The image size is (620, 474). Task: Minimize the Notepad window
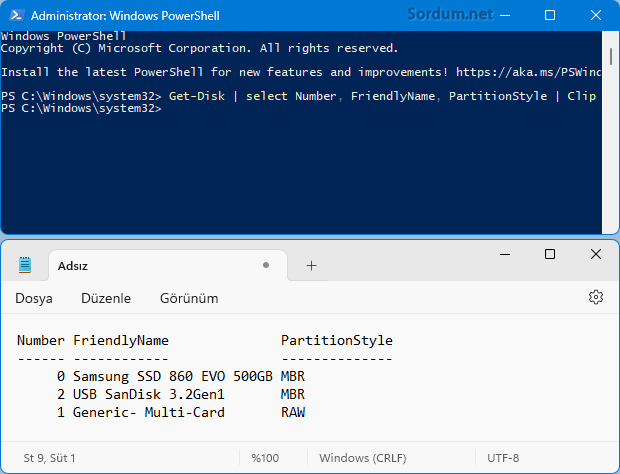click(x=505, y=254)
